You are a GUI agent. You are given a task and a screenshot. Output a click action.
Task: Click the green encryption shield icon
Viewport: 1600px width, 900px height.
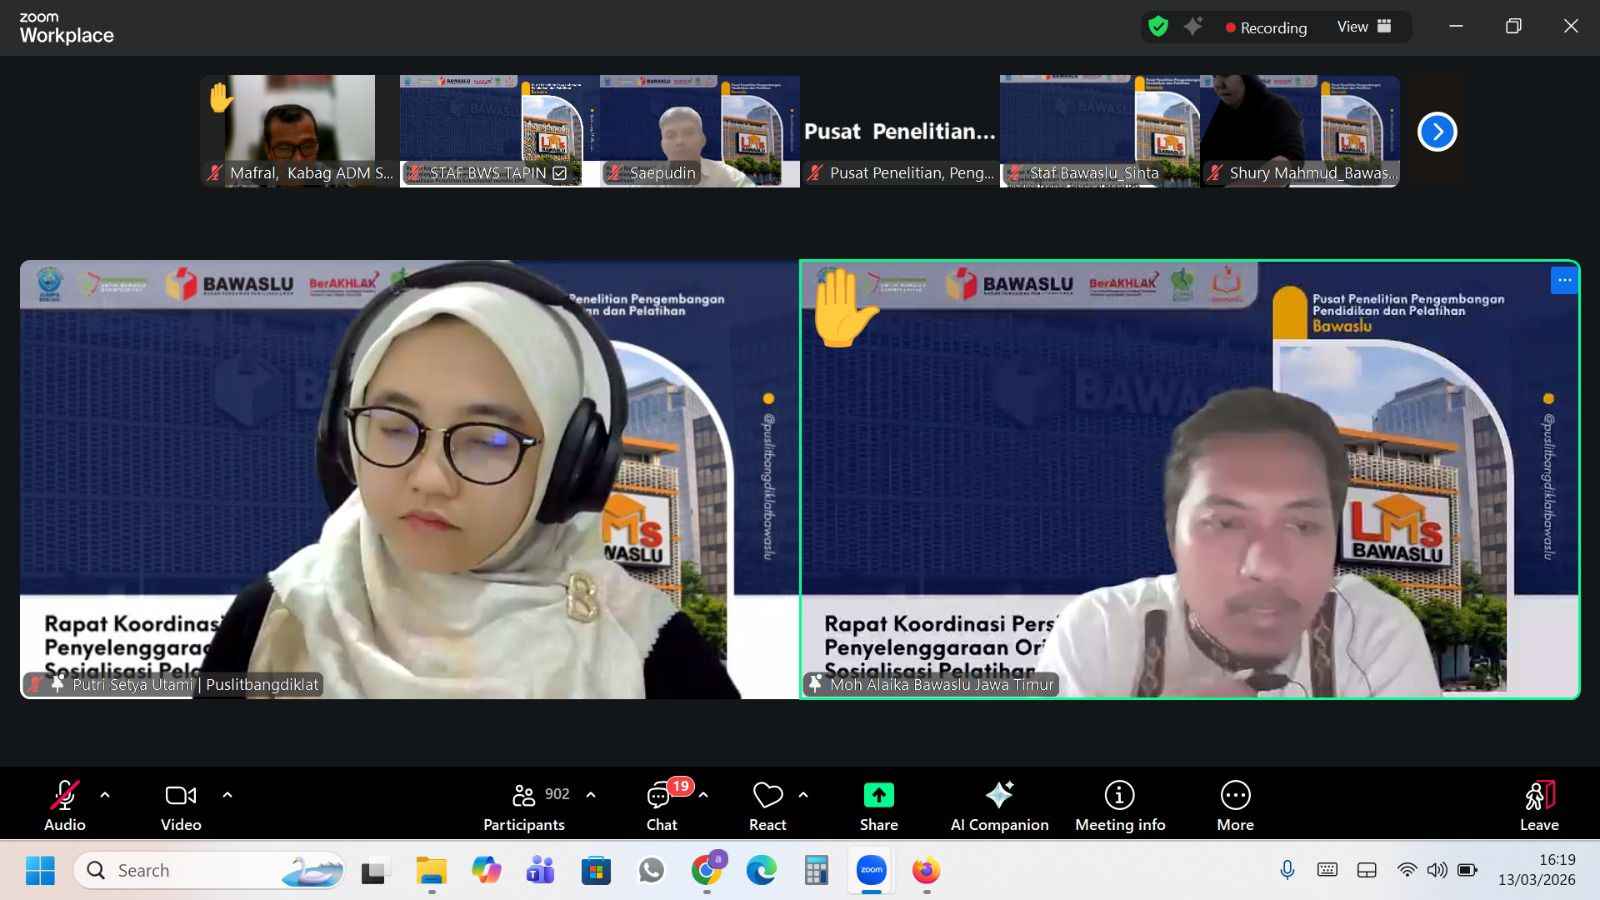pos(1158,27)
